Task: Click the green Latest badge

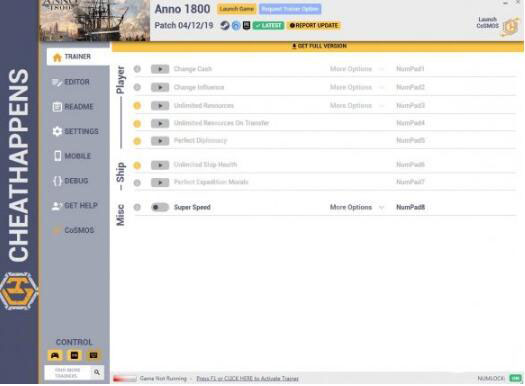Action: click(269, 26)
